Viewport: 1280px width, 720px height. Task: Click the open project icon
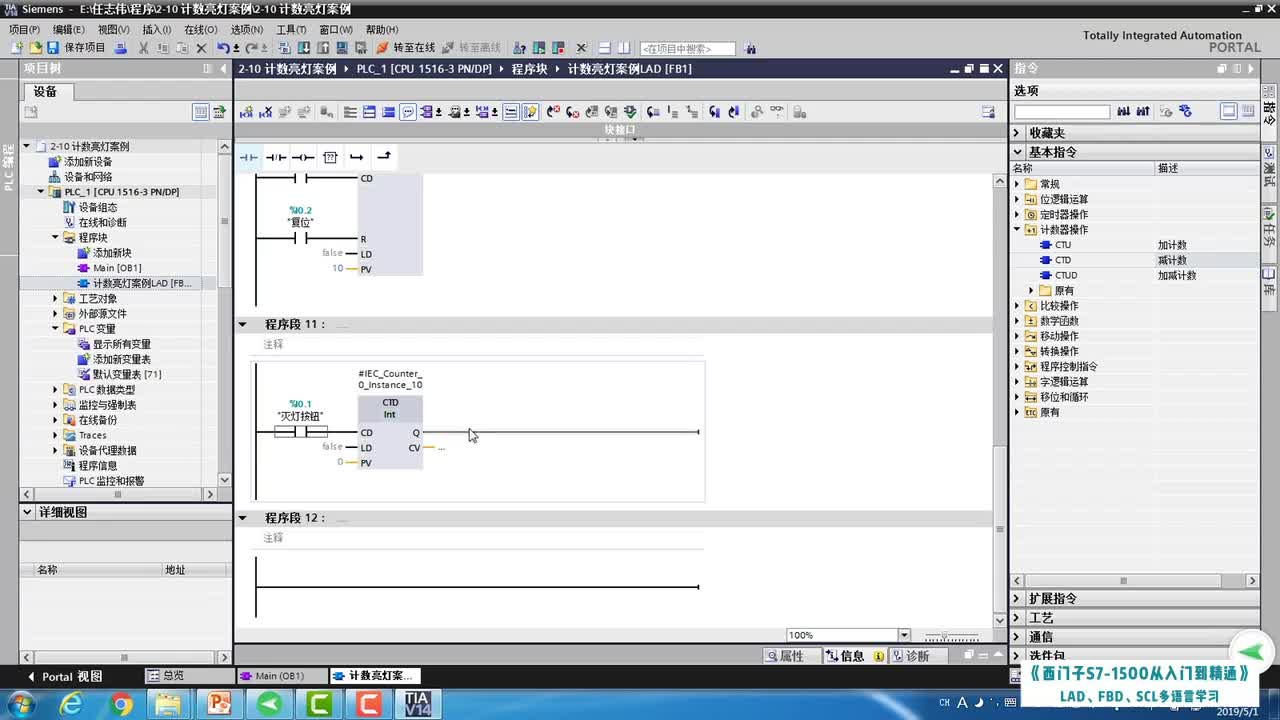coord(35,48)
